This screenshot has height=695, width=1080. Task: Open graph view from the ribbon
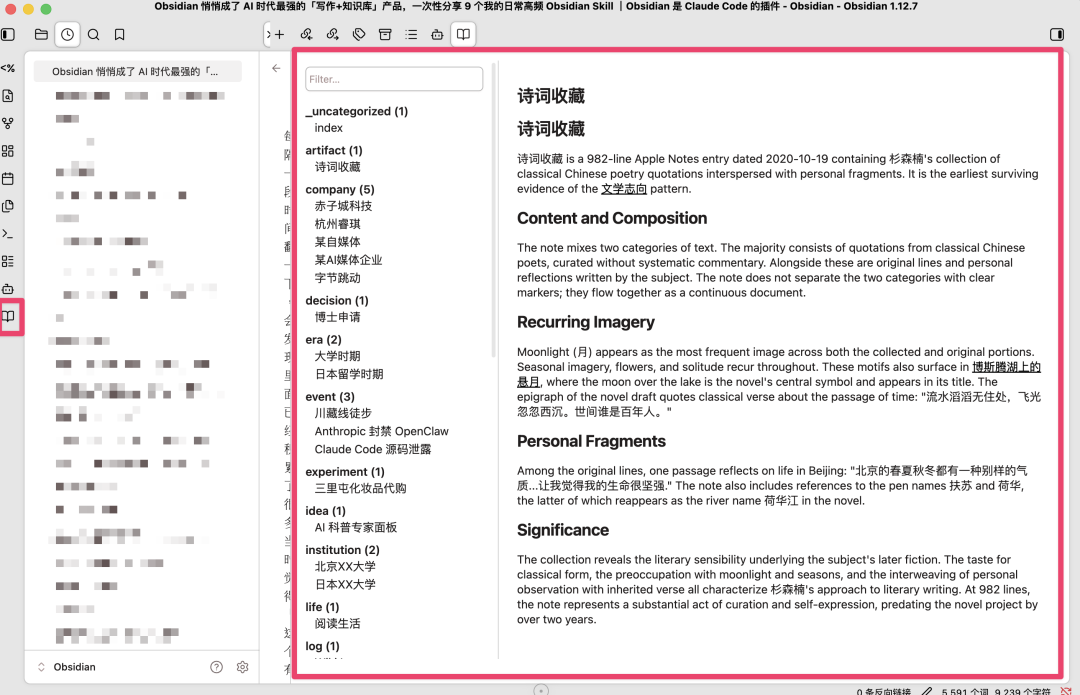[8, 123]
